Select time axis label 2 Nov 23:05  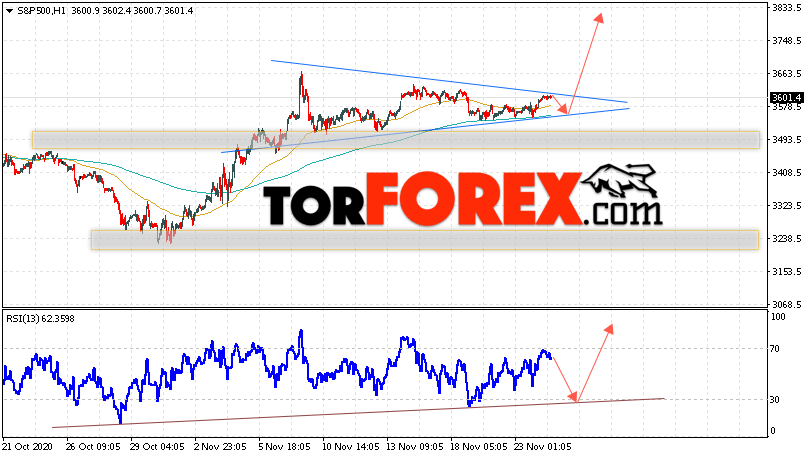221,447
